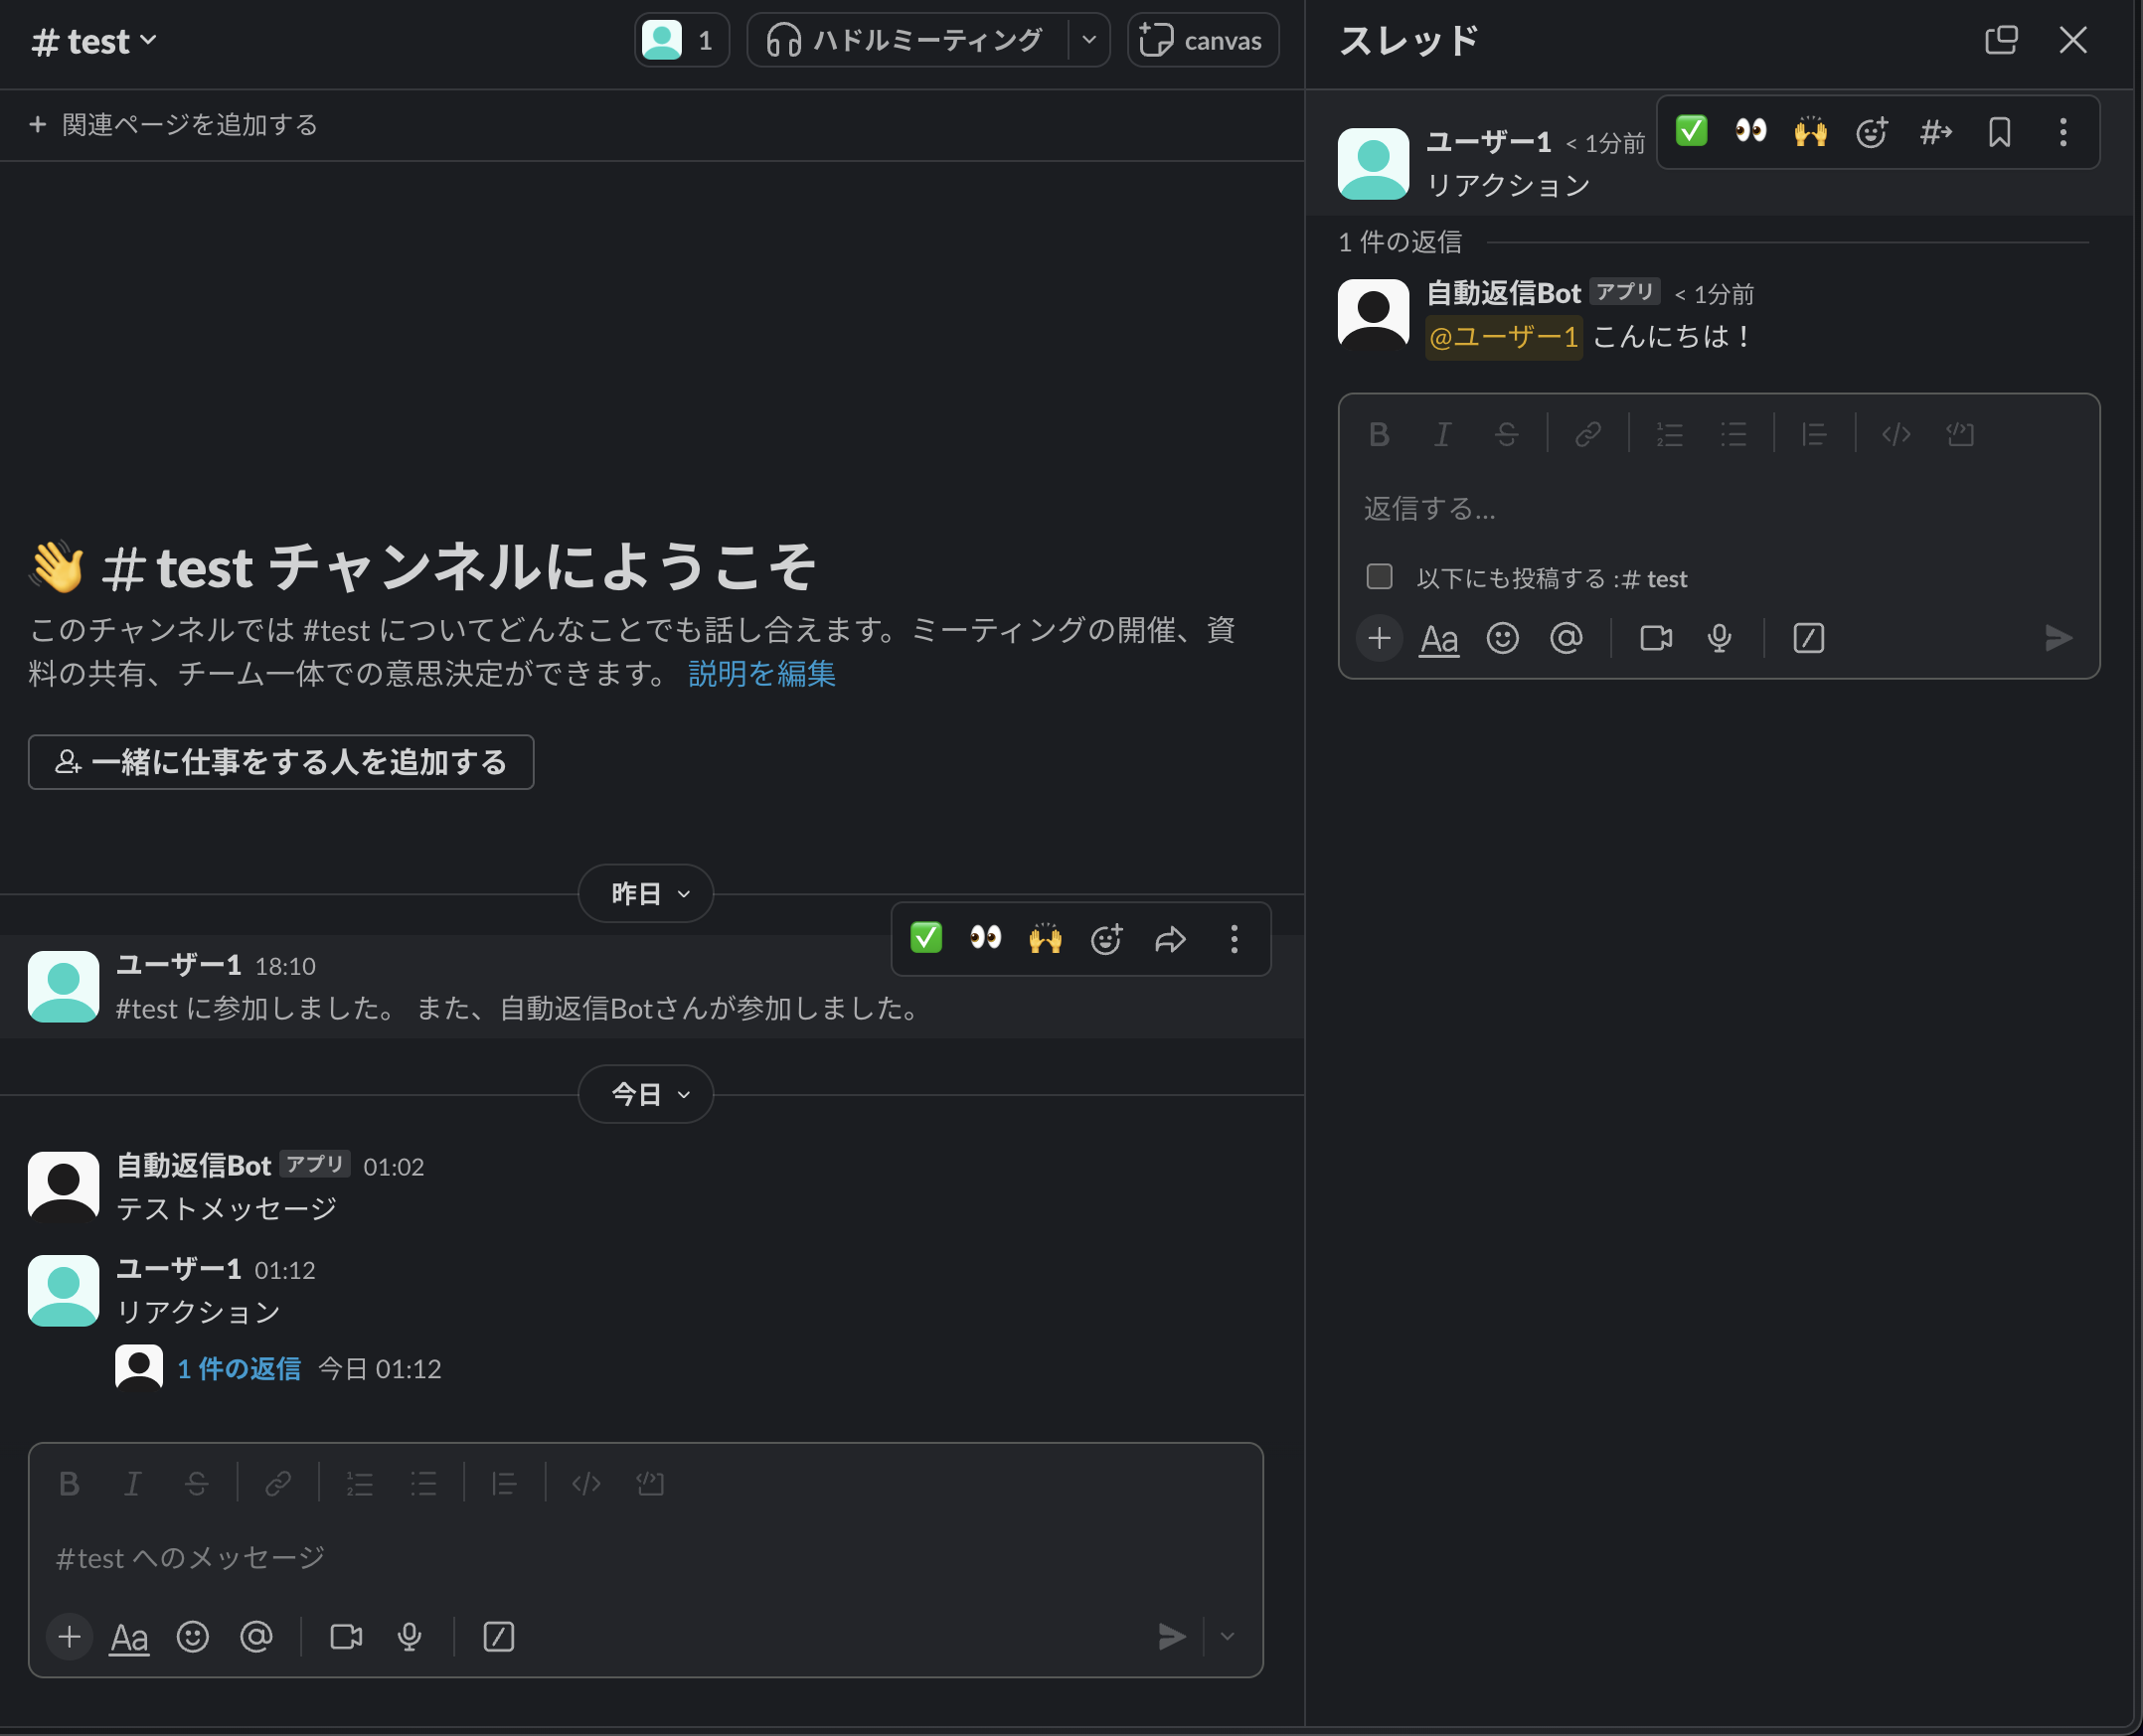2143x1736 pixels.
Task: Click 説明を編集 to edit channel description
Action: click(x=761, y=674)
